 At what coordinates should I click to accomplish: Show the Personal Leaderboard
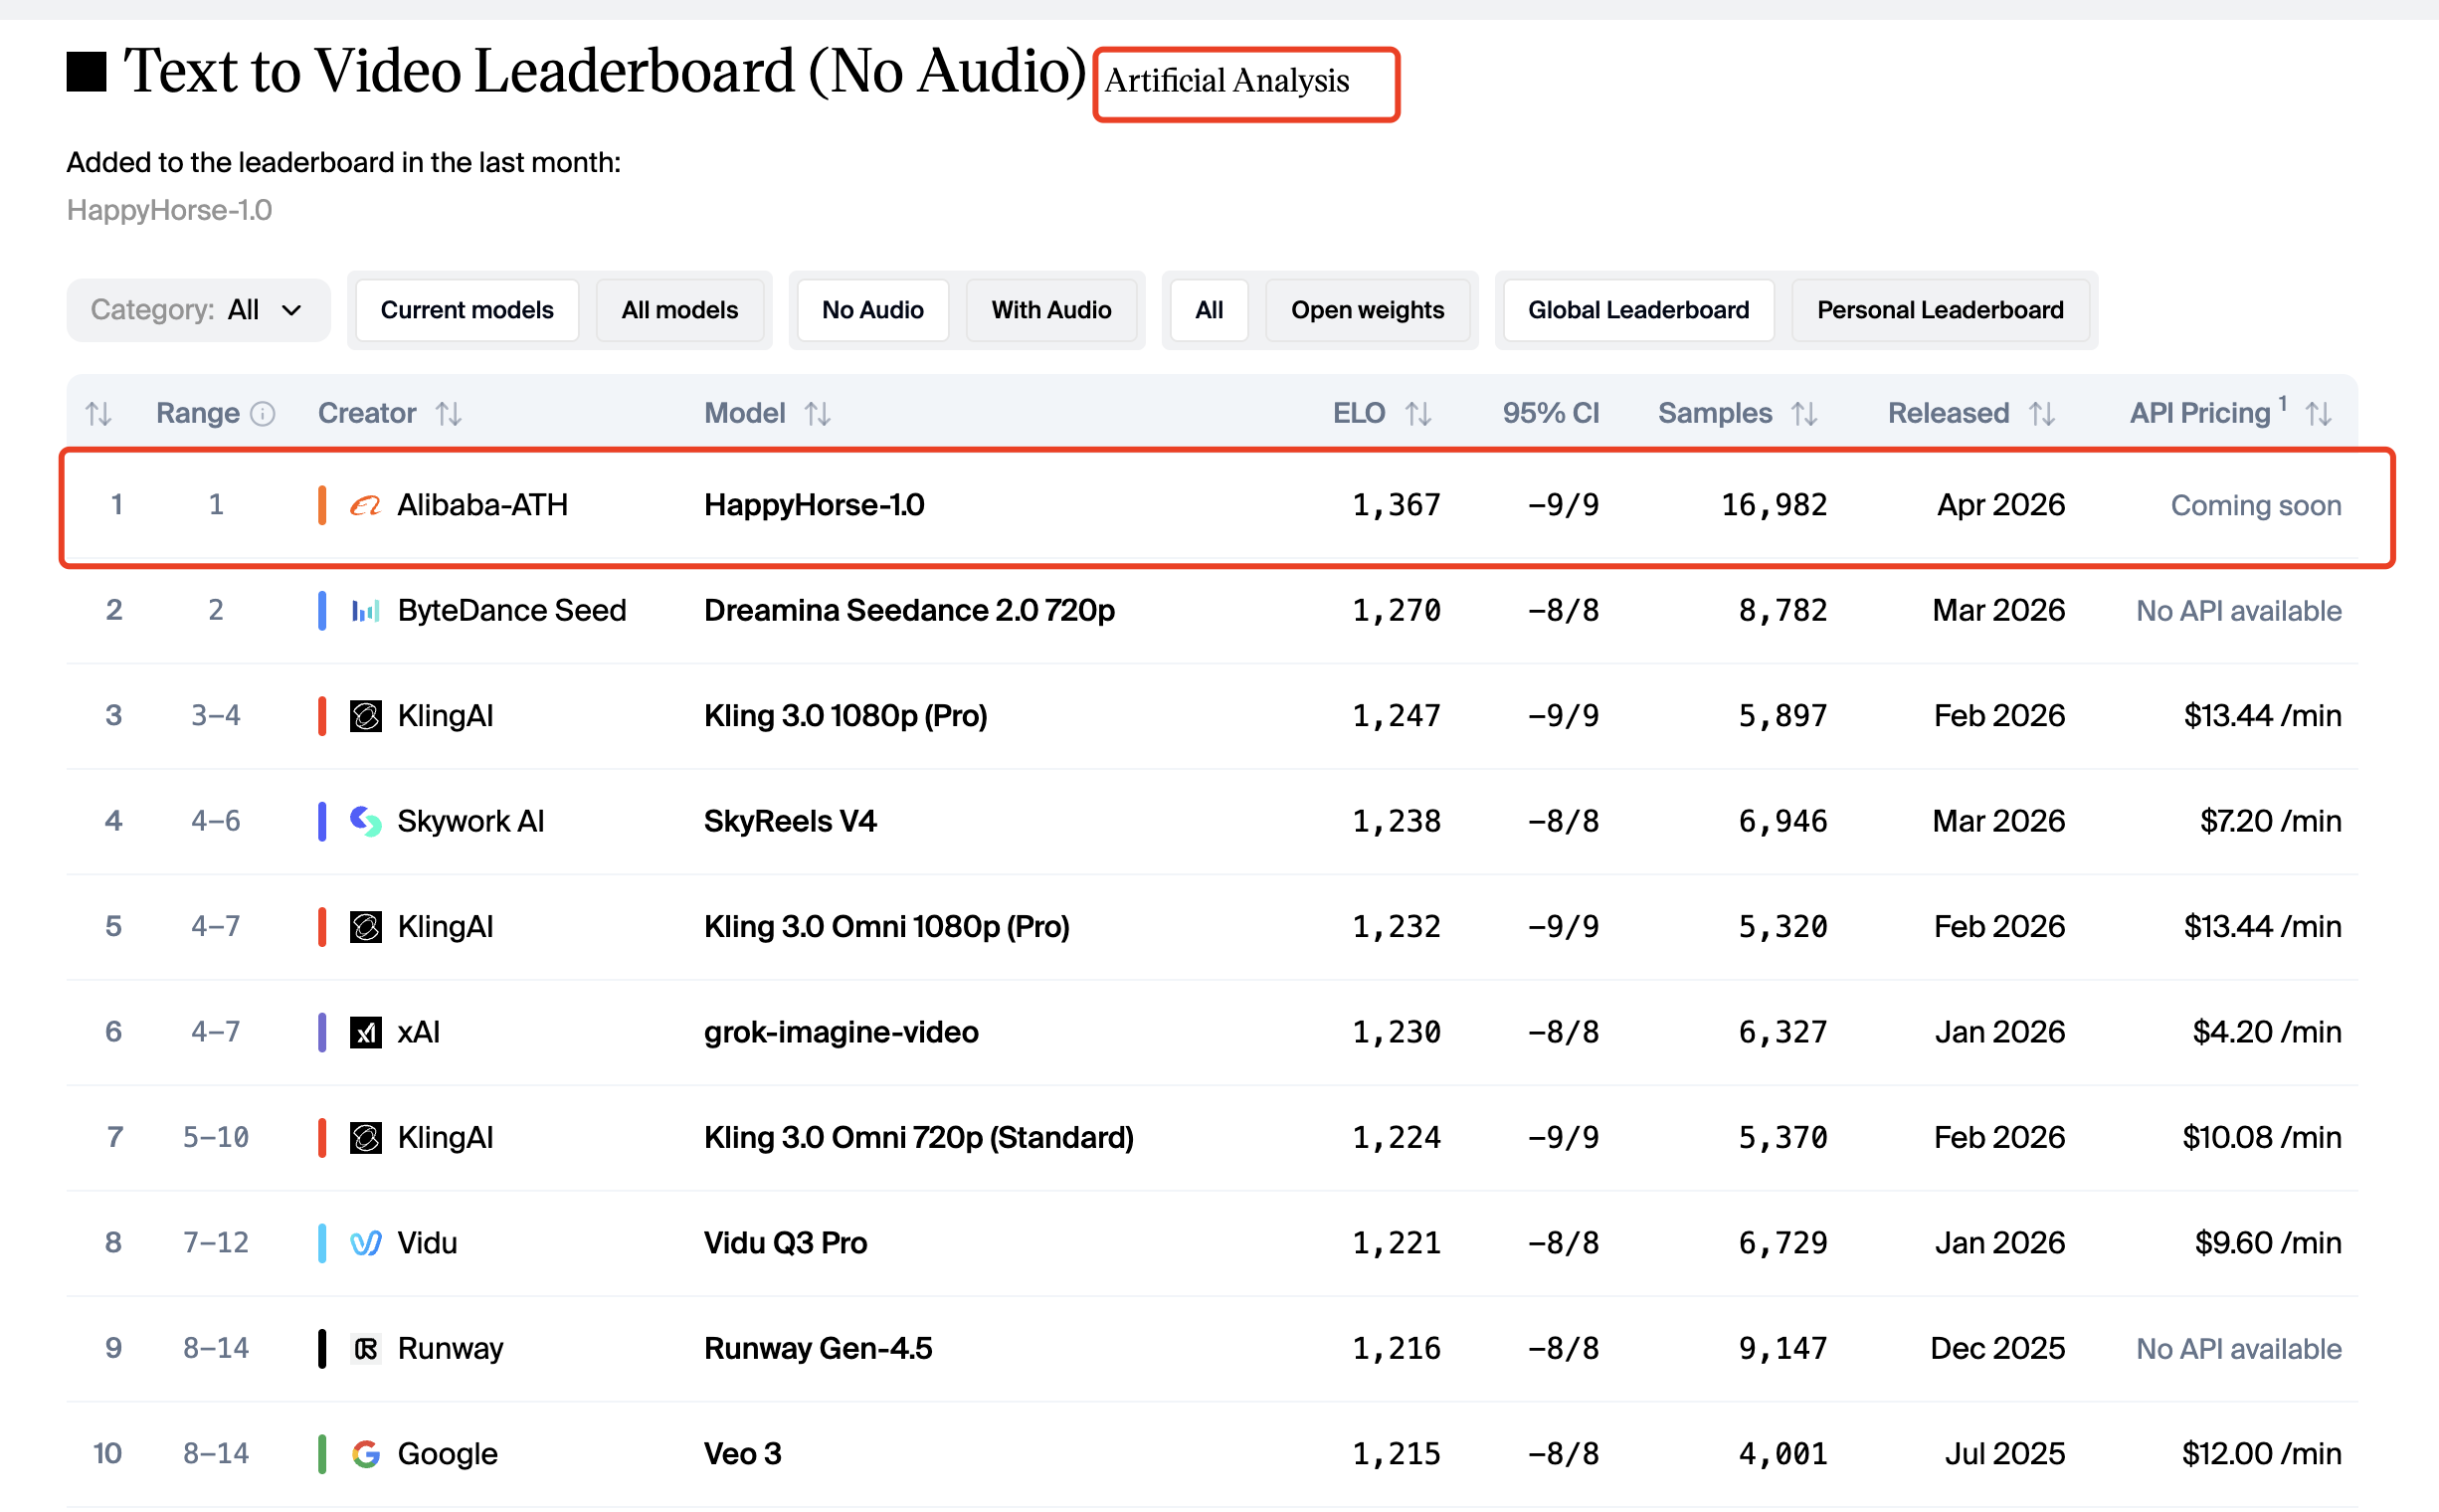pos(1940,310)
